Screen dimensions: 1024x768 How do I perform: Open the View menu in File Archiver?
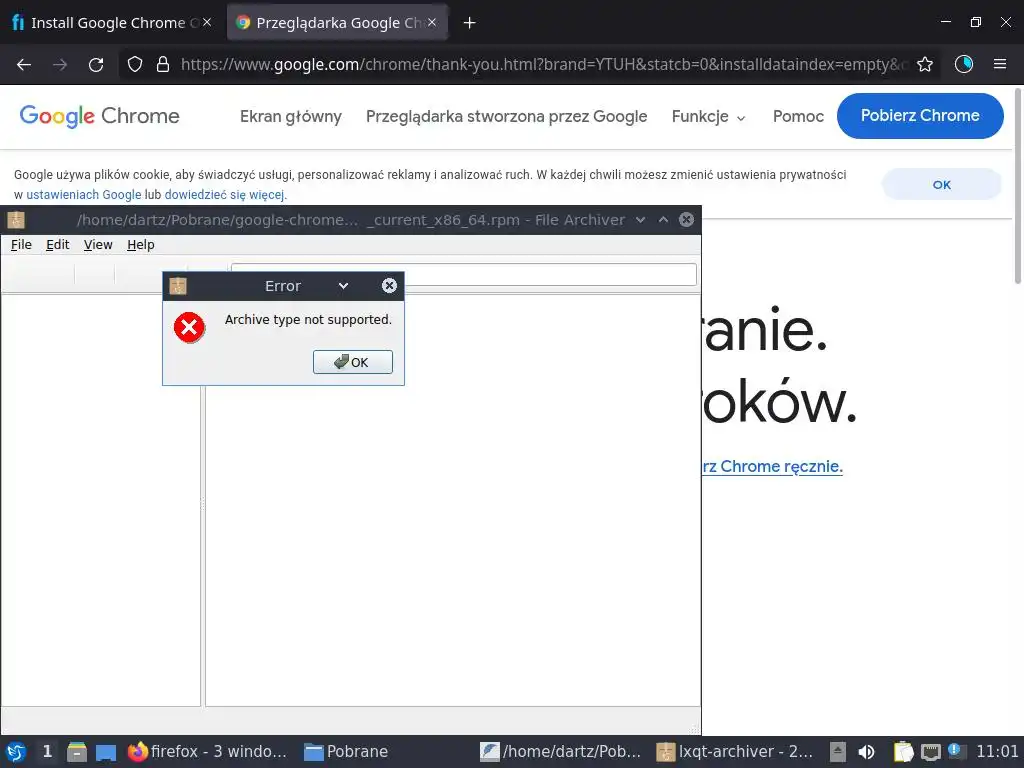(98, 244)
